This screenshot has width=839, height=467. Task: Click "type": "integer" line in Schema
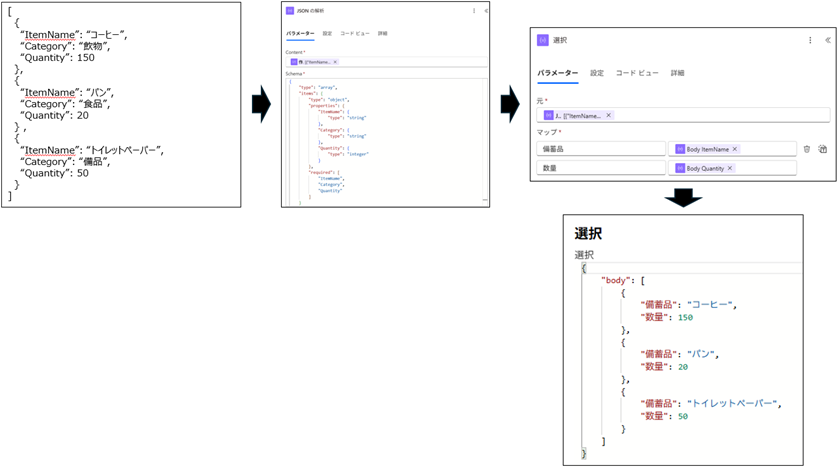click(x=348, y=154)
